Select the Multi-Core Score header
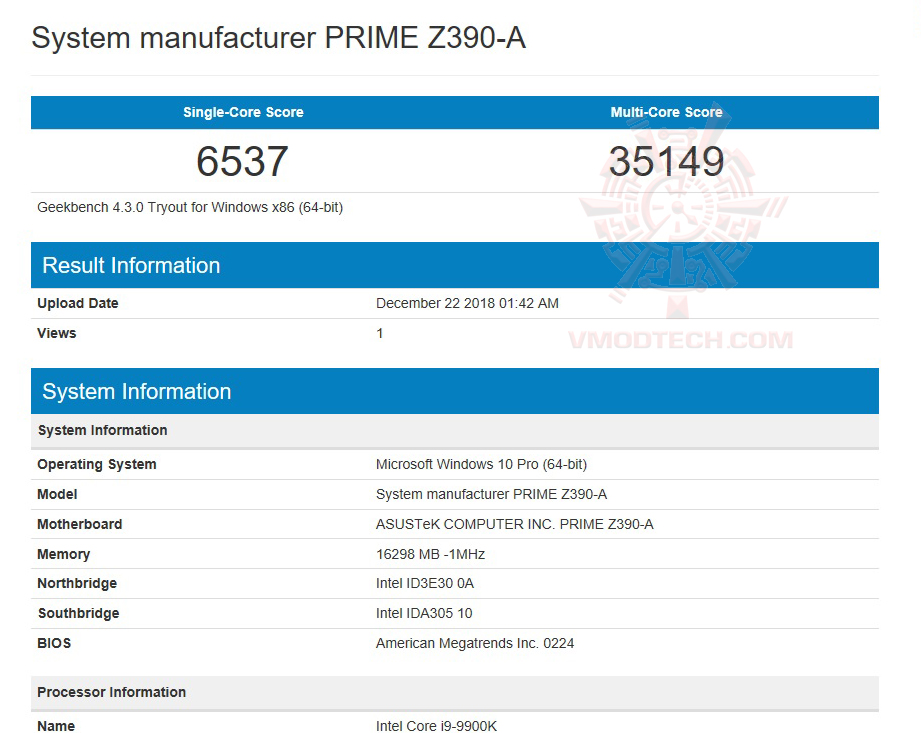The height and width of the screenshot is (733, 921). coord(666,112)
